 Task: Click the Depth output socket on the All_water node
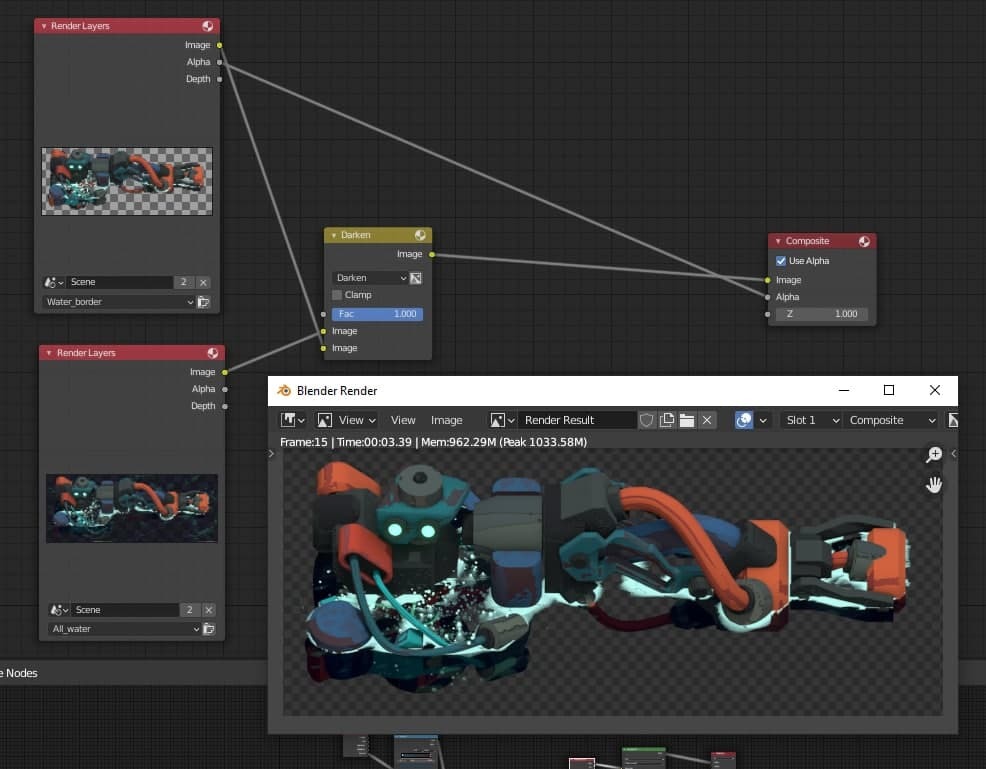224,406
